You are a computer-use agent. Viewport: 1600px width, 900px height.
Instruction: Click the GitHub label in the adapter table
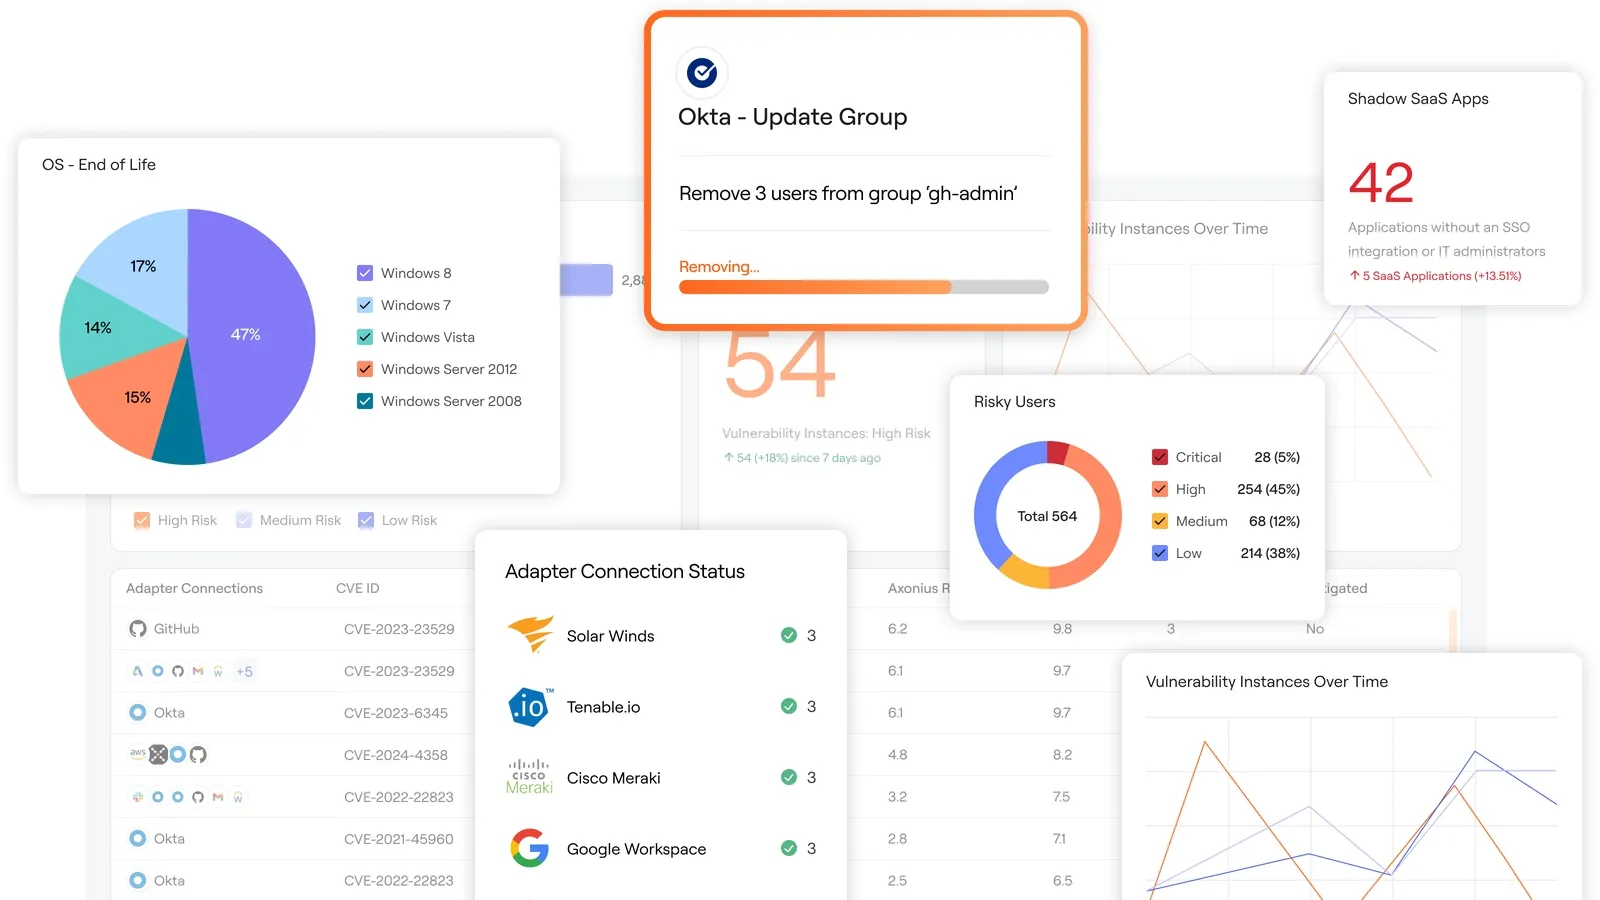point(176,629)
